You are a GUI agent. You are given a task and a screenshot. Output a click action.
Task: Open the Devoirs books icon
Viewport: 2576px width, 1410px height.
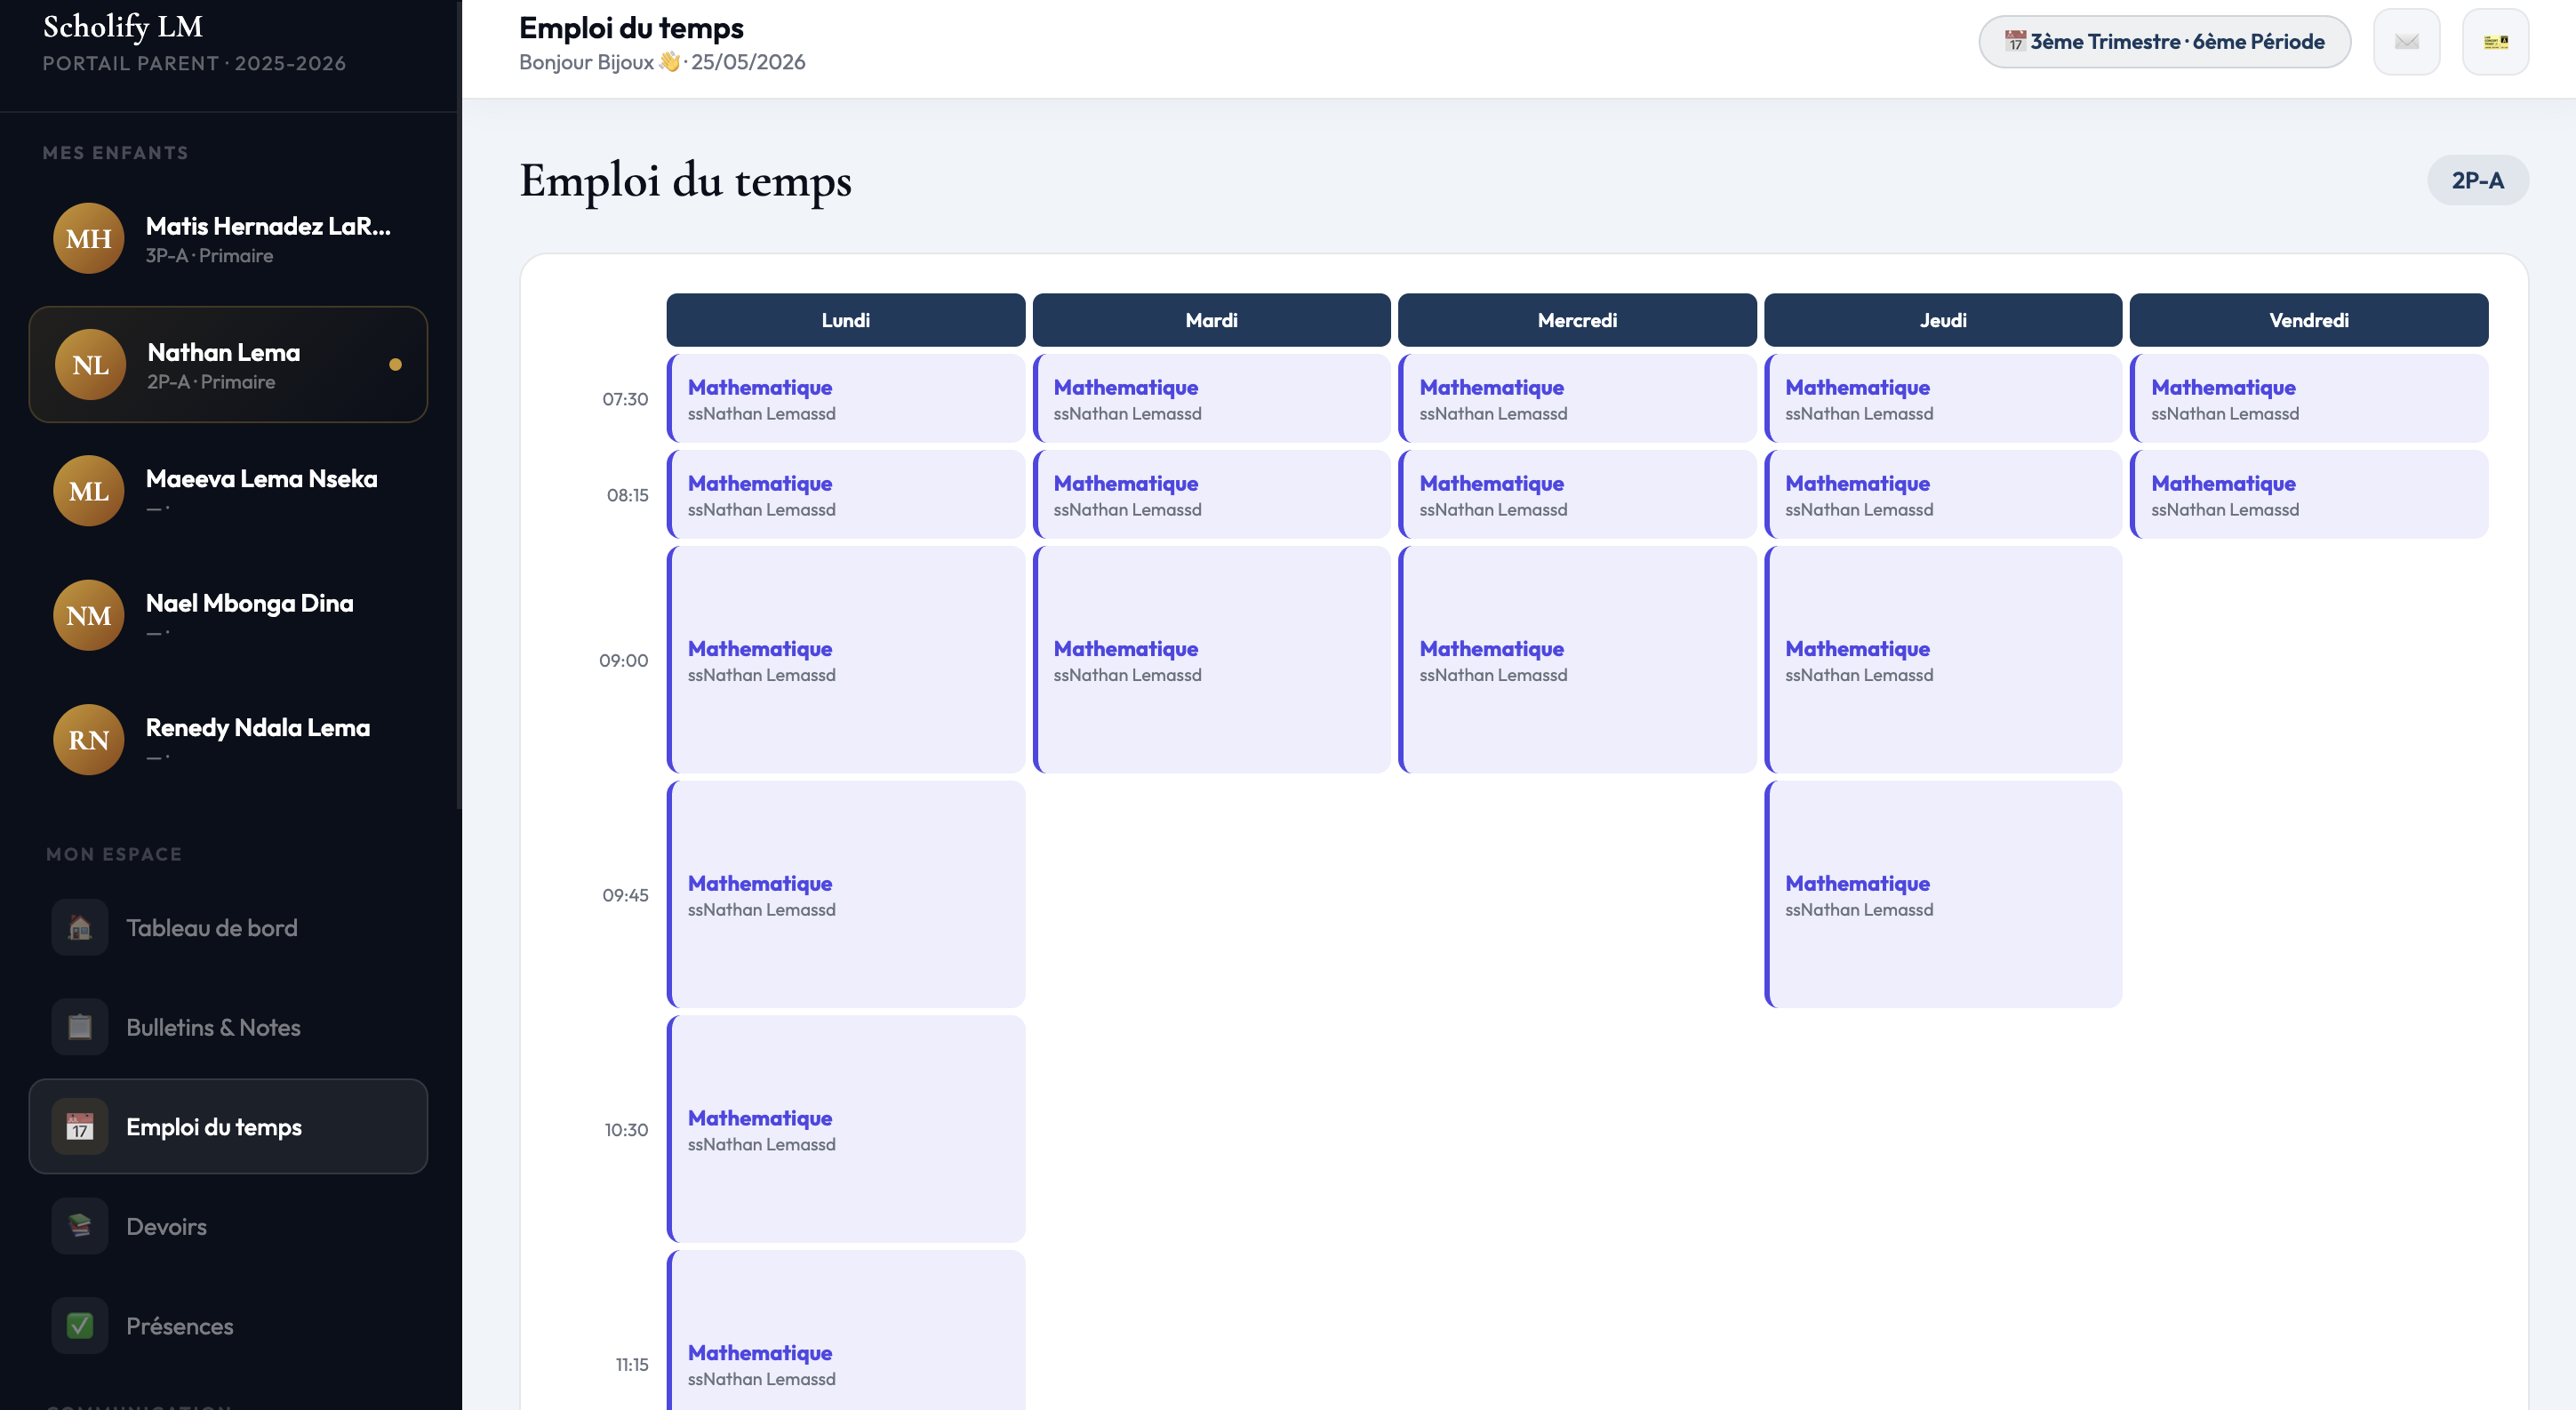pyautogui.click(x=80, y=1226)
